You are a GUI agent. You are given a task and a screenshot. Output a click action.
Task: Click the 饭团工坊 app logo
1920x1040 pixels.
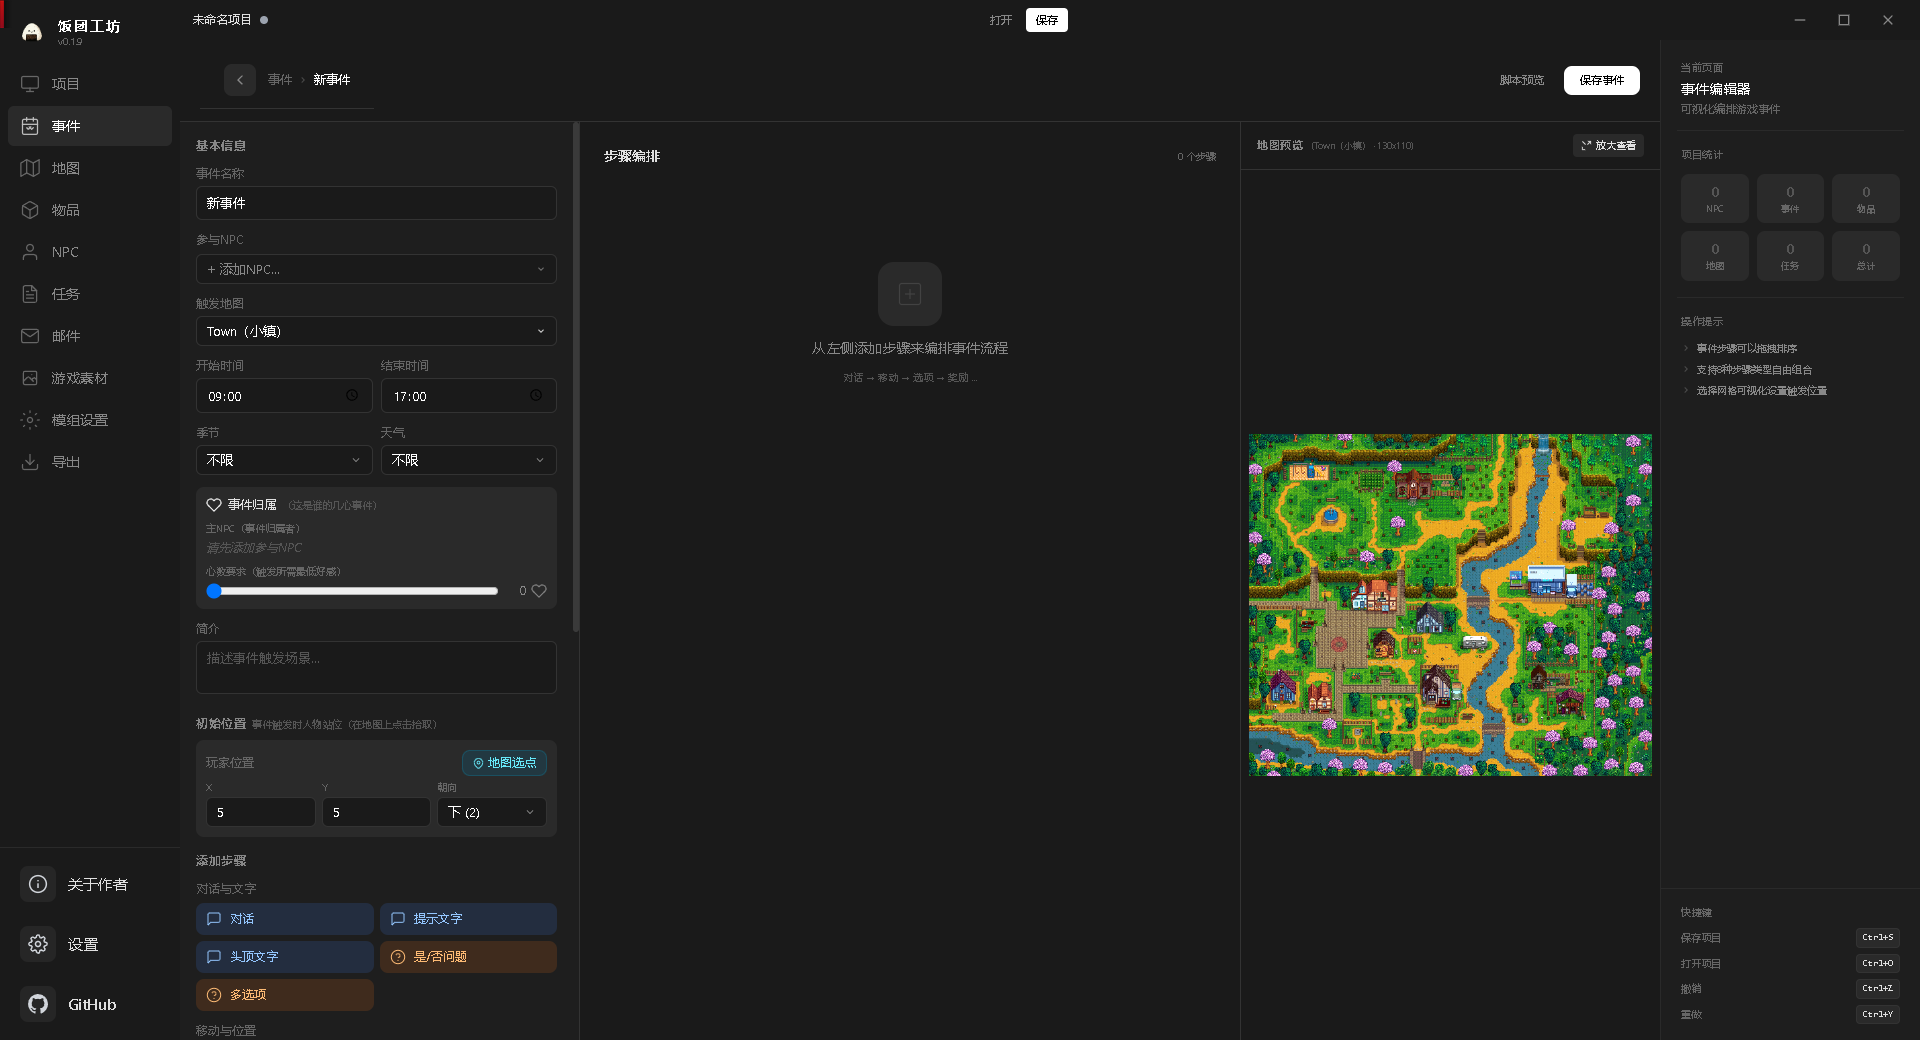(32, 32)
